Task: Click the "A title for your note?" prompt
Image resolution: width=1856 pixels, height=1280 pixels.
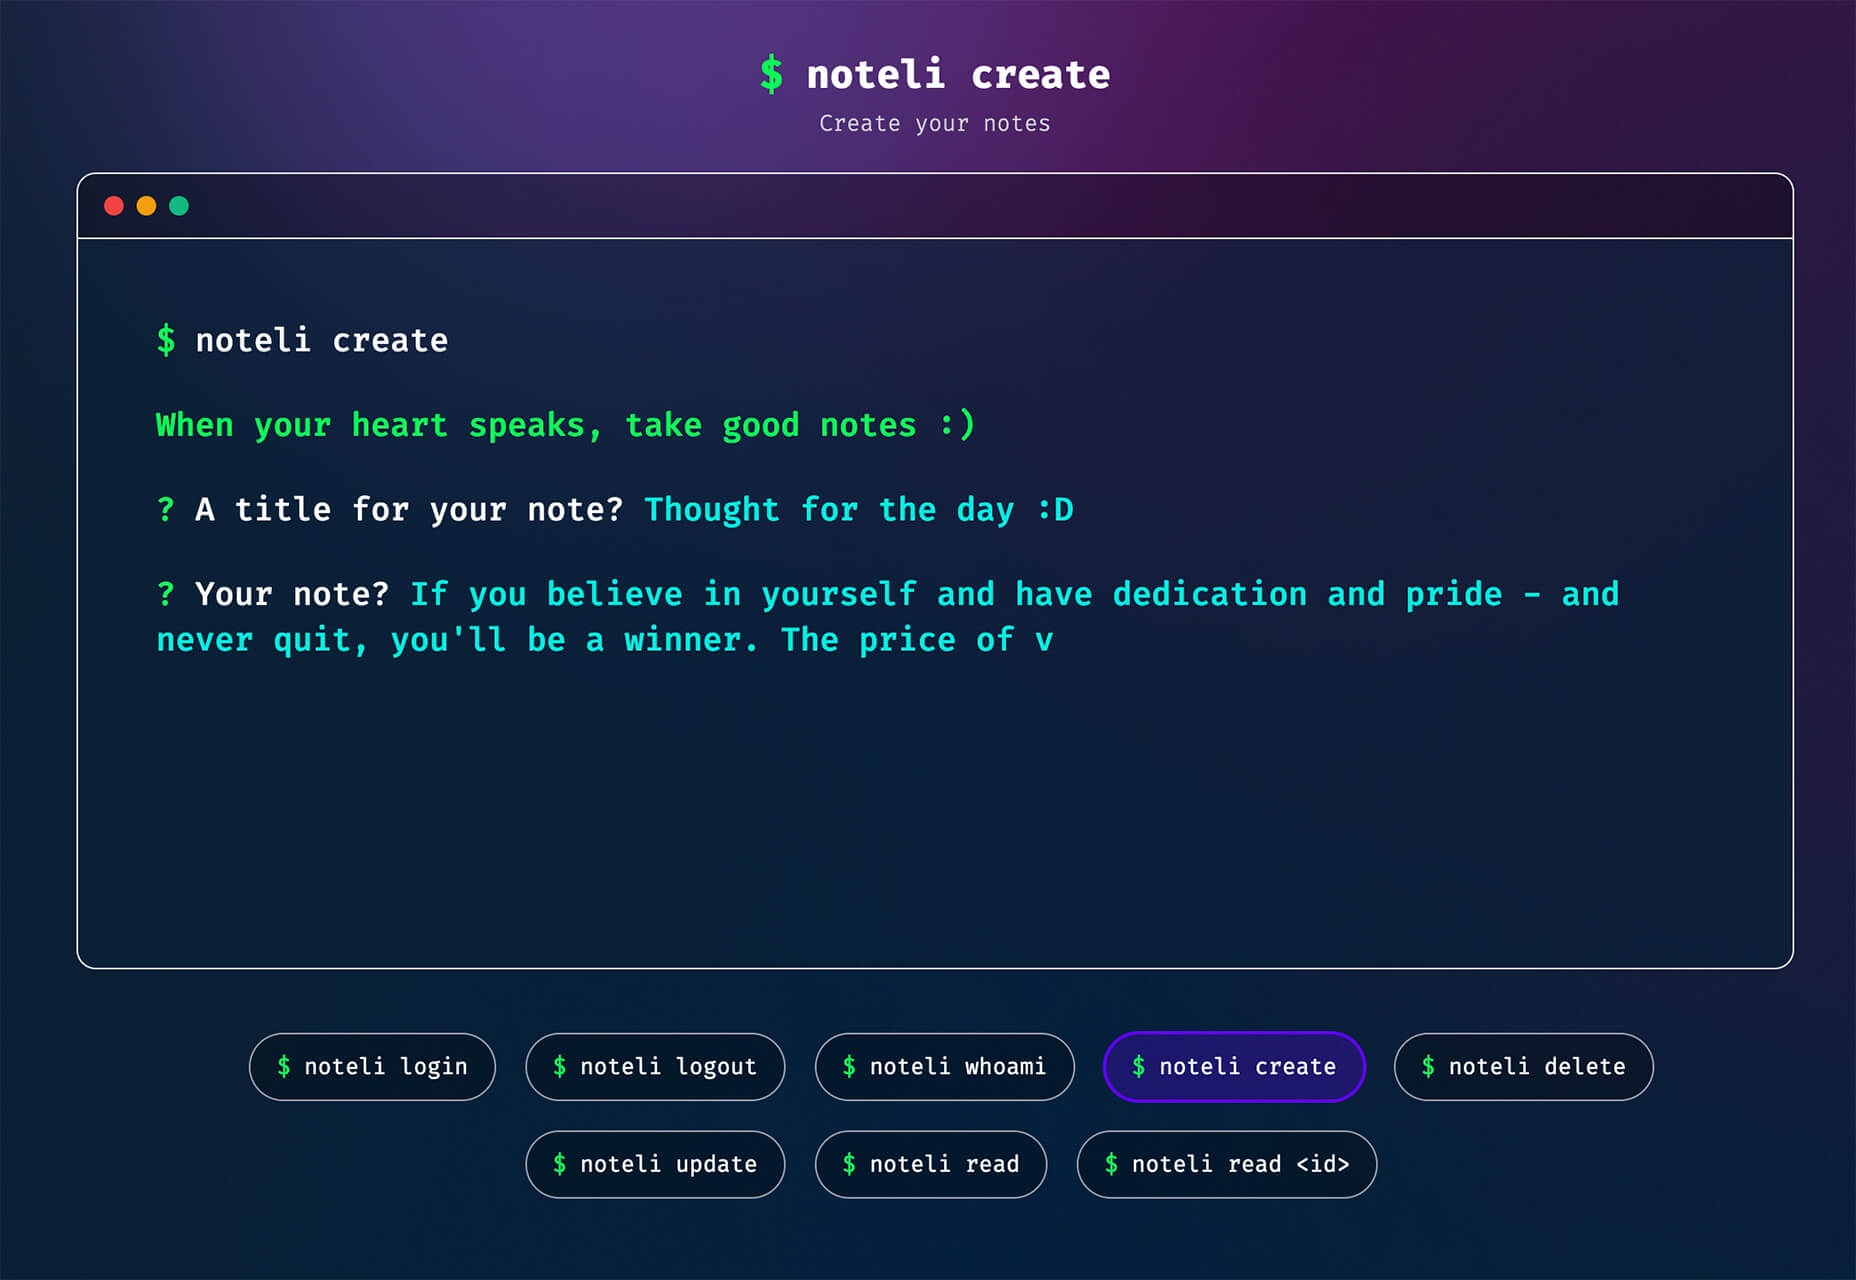Action: point(409,510)
